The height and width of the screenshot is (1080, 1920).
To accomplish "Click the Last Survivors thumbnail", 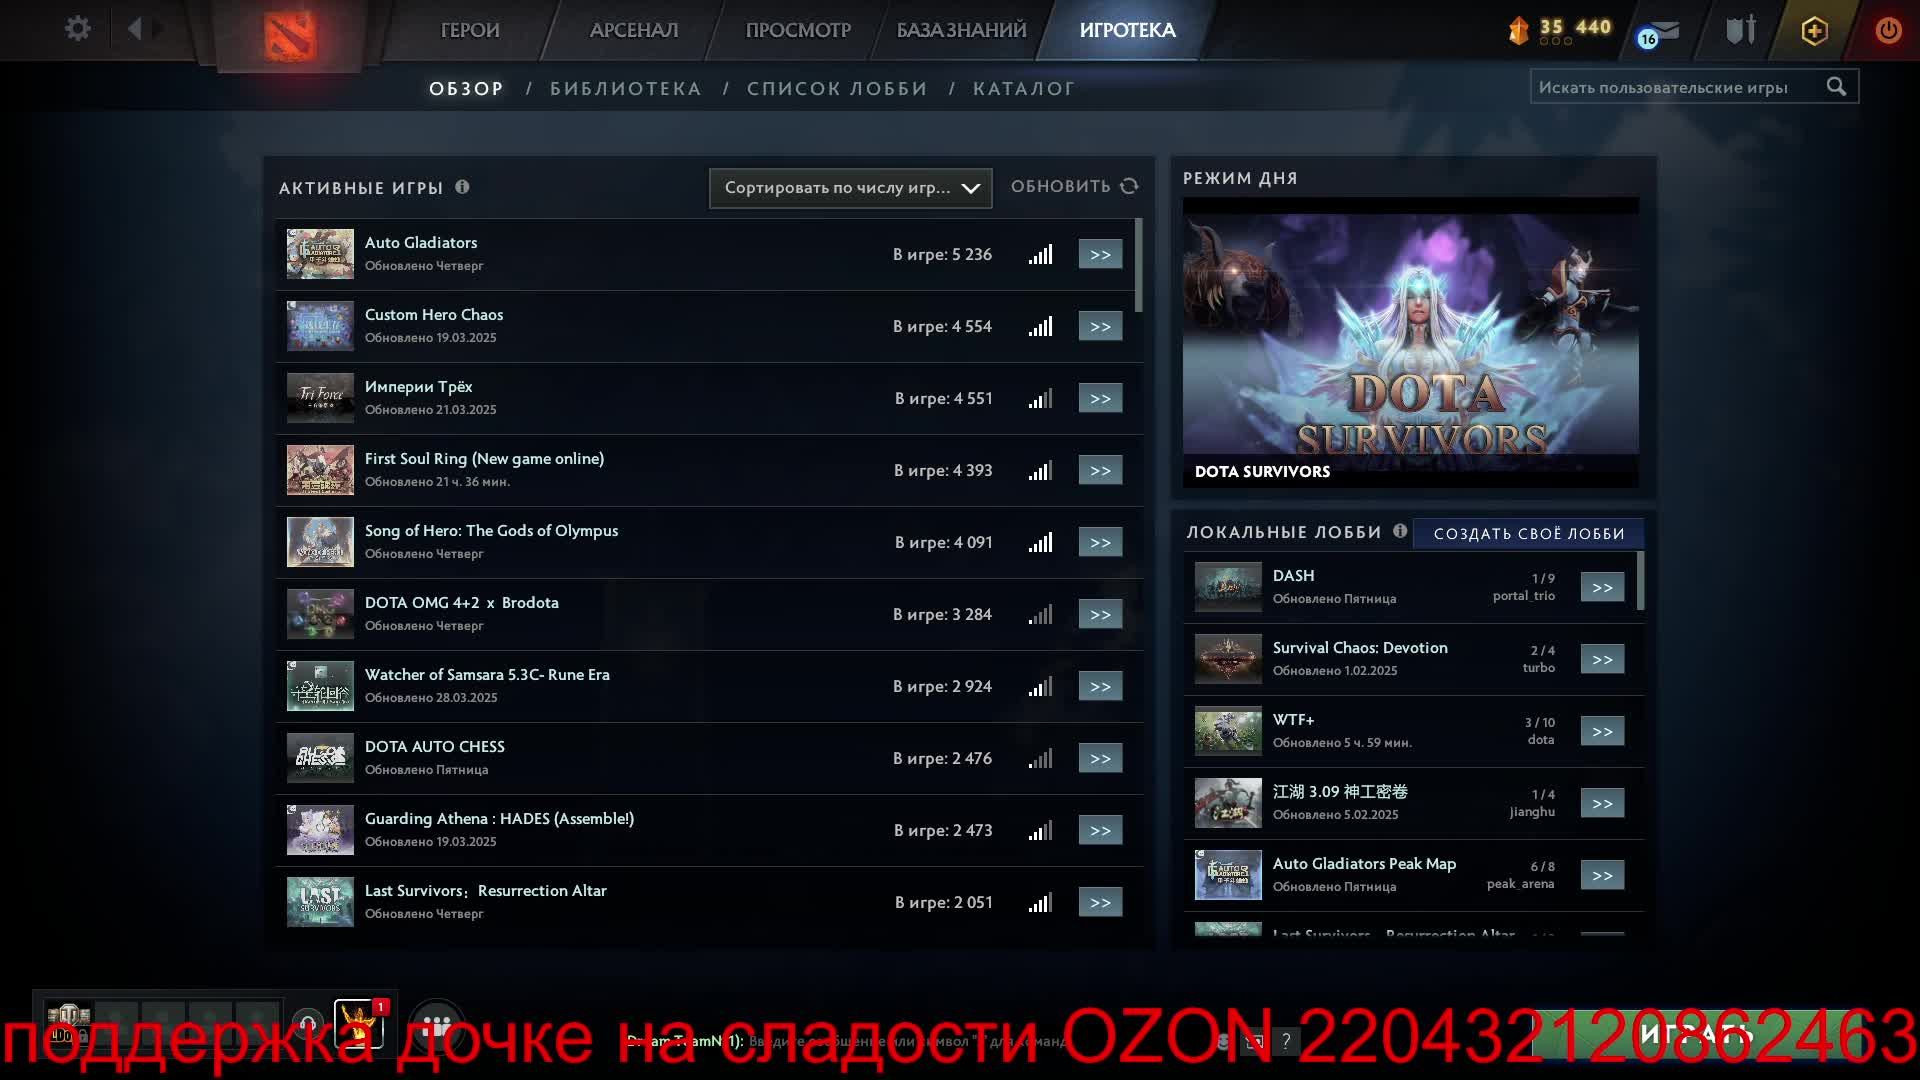I will point(320,902).
